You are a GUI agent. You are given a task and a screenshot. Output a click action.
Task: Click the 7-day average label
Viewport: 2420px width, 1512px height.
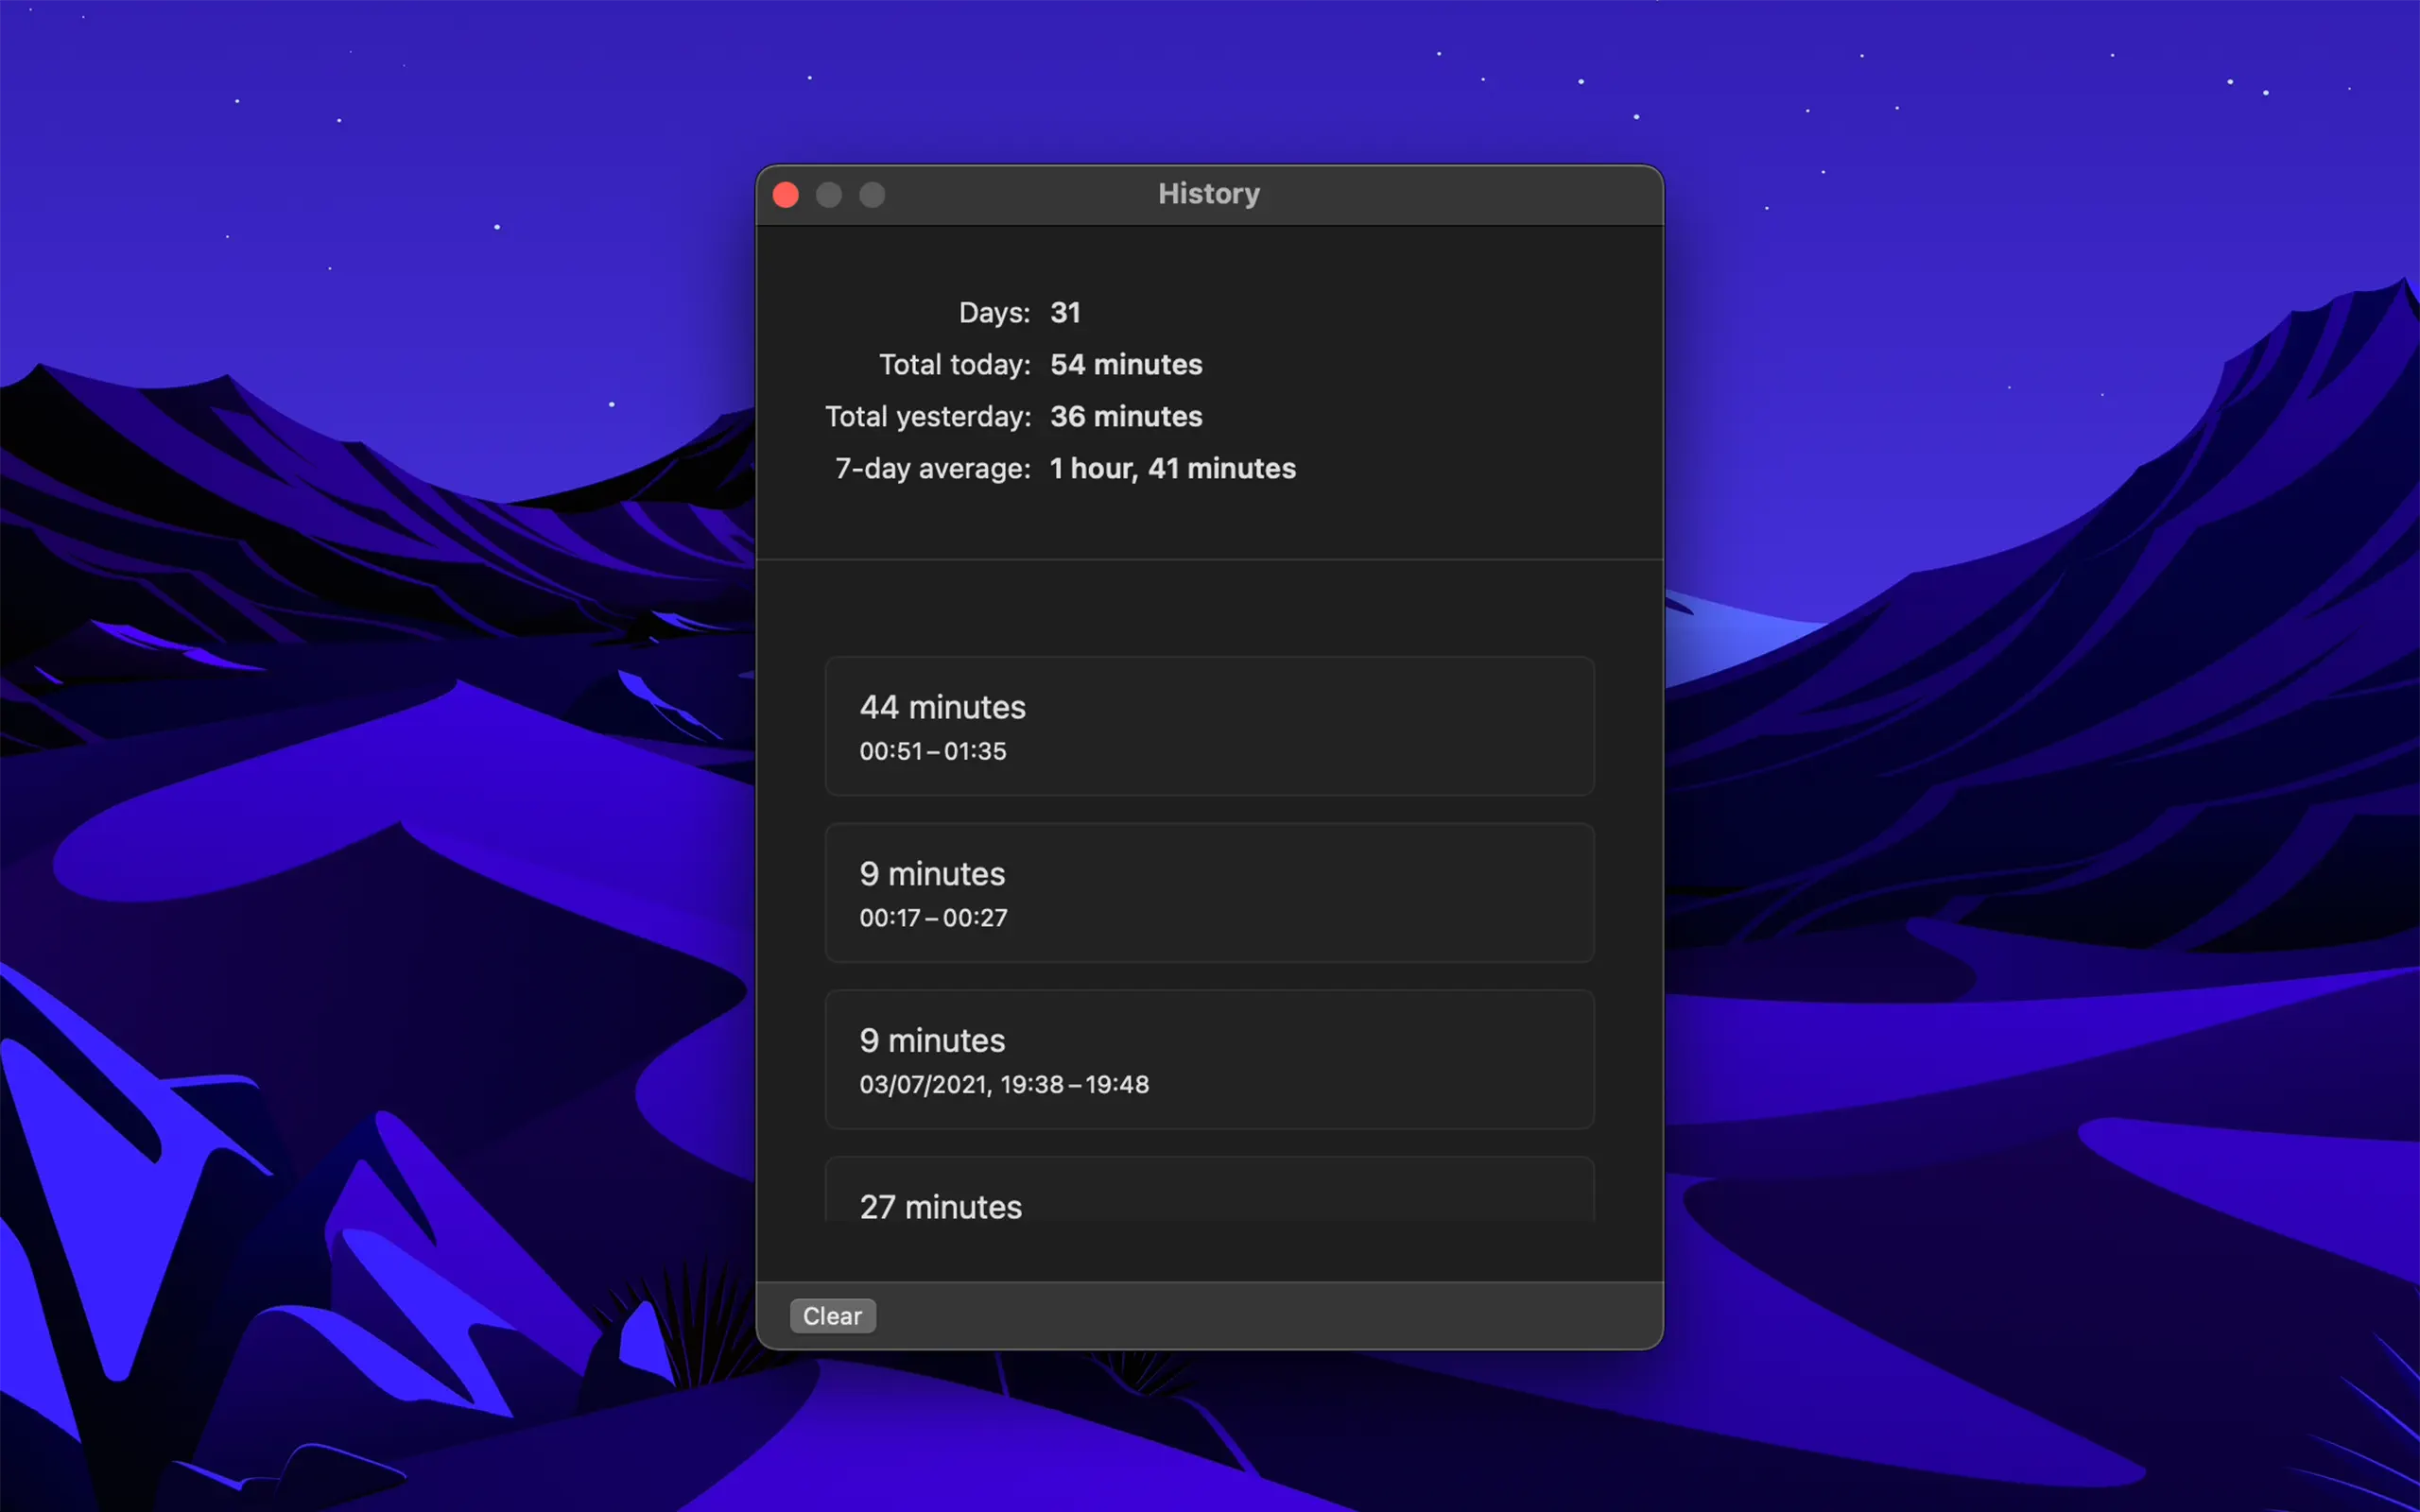(x=932, y=469)
